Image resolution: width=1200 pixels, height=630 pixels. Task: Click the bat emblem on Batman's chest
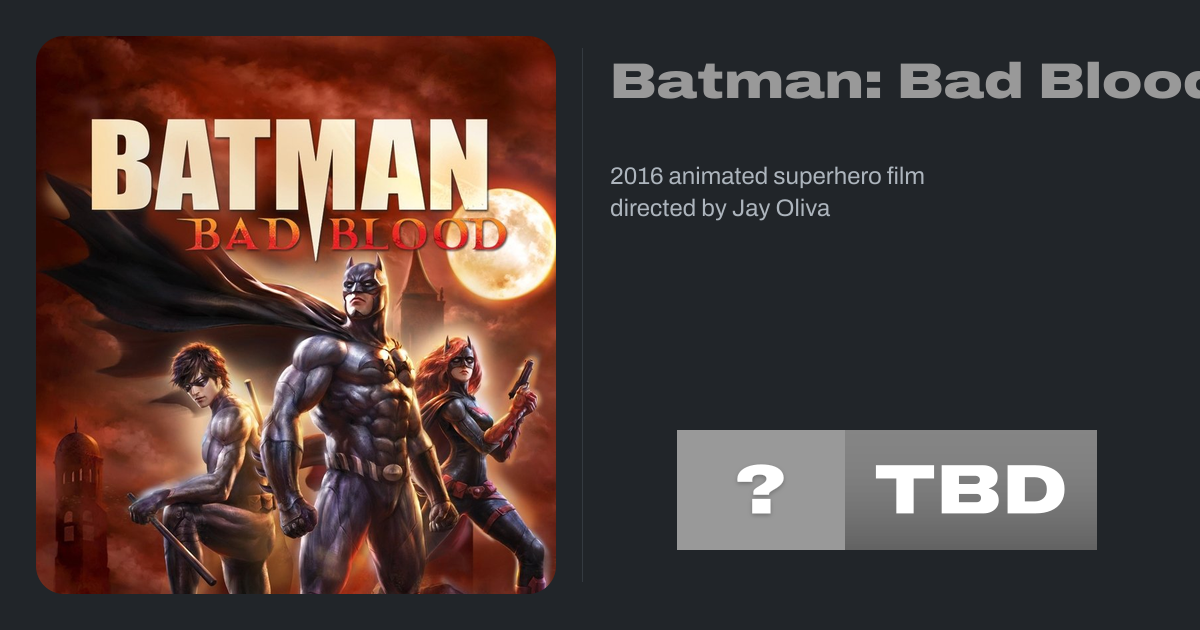tap(392, 358)
